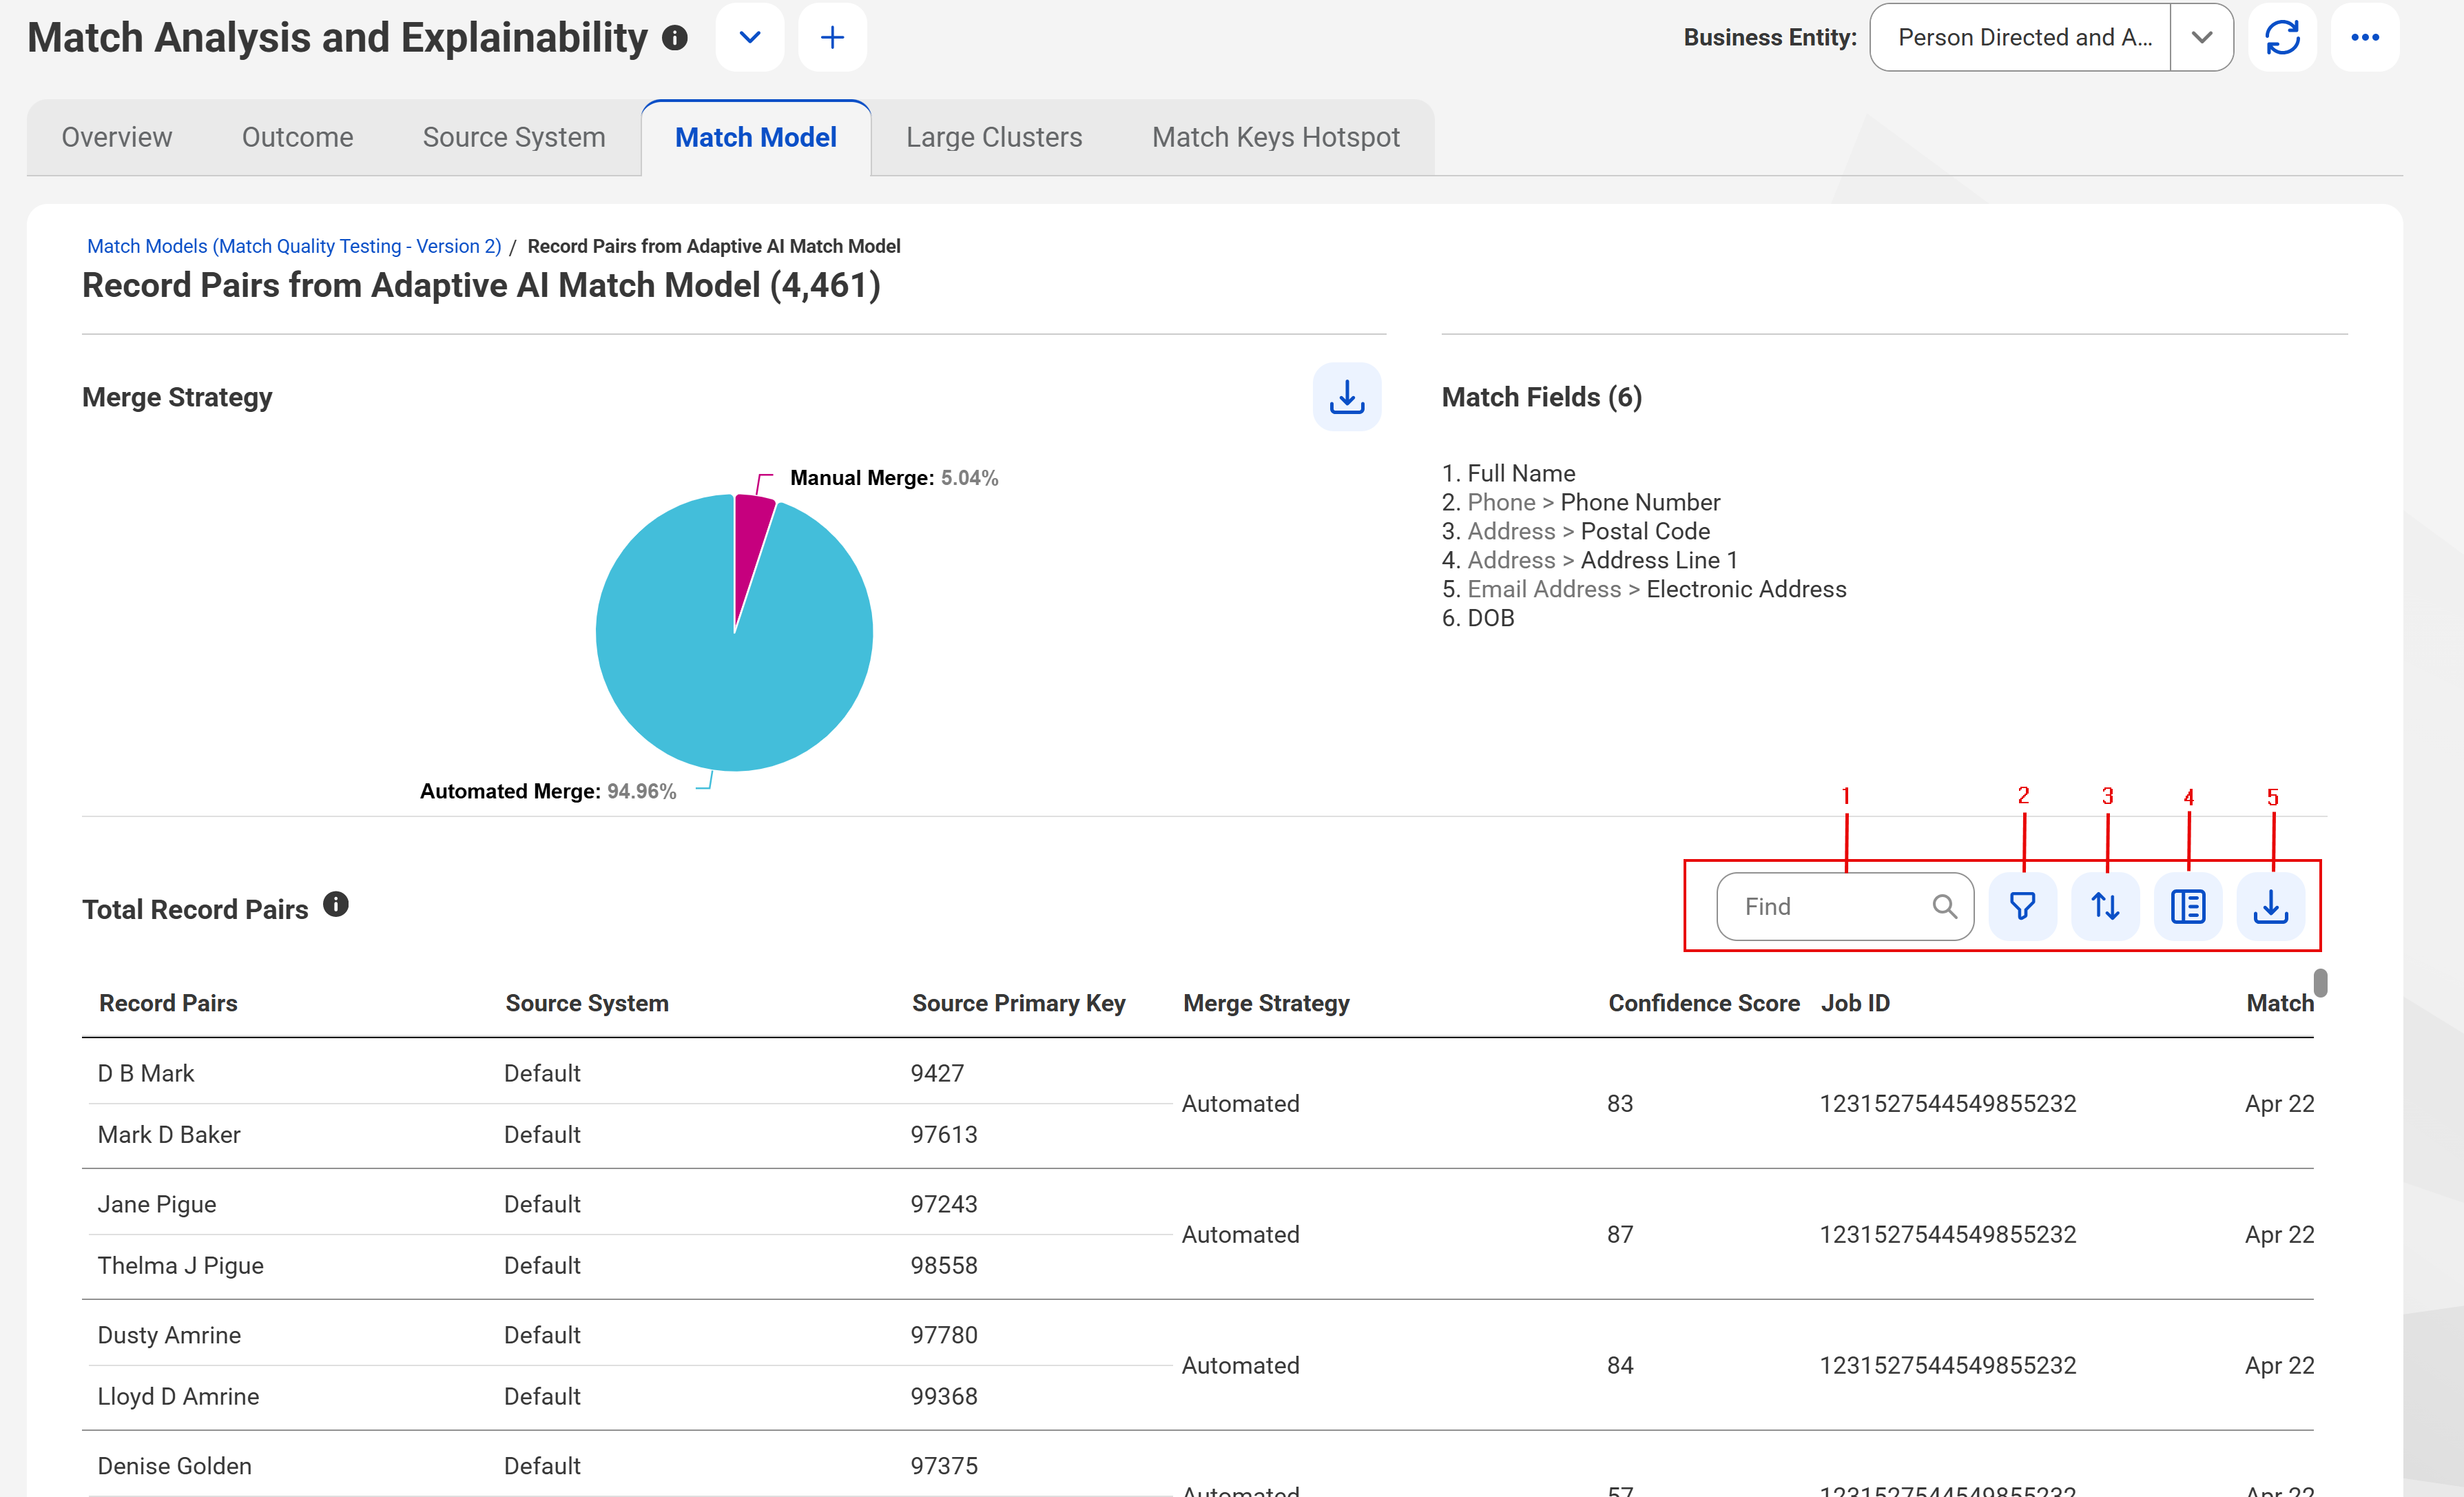Click the Confidence Score column header

click(x=1703, y=1003)
